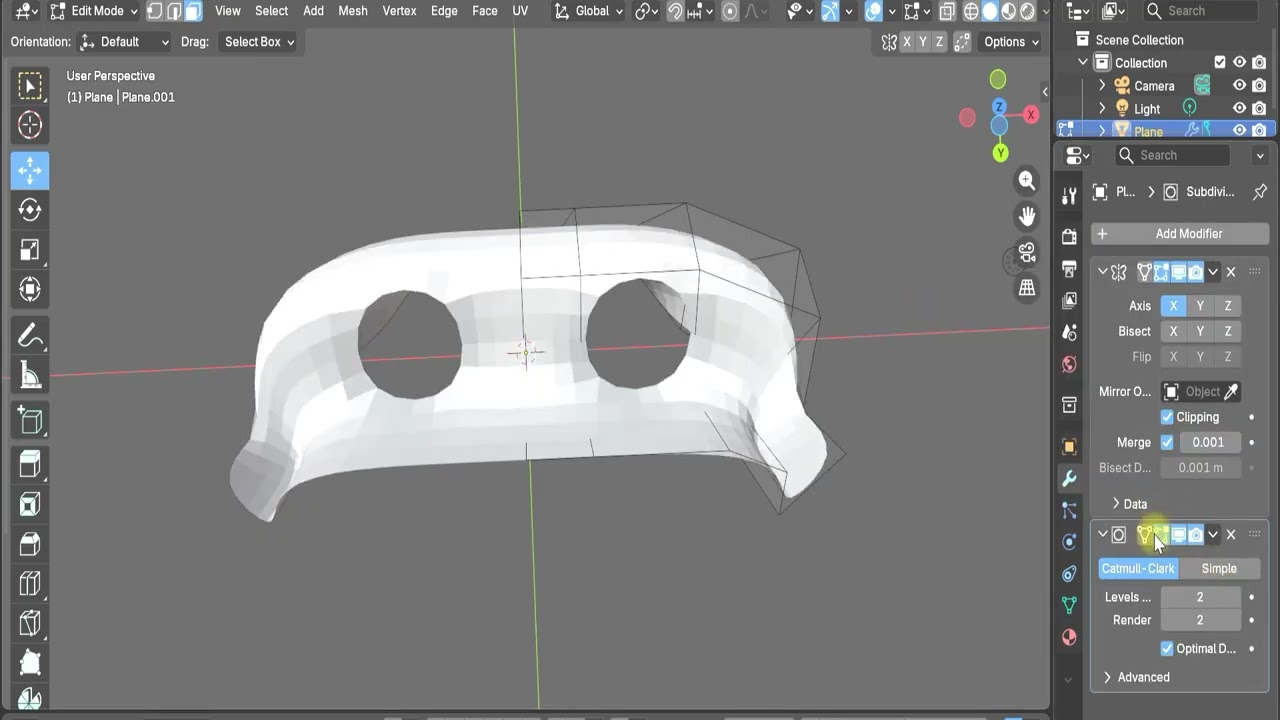
Task: Collapse the Collection in outliner
Action: coord(1083,62)
